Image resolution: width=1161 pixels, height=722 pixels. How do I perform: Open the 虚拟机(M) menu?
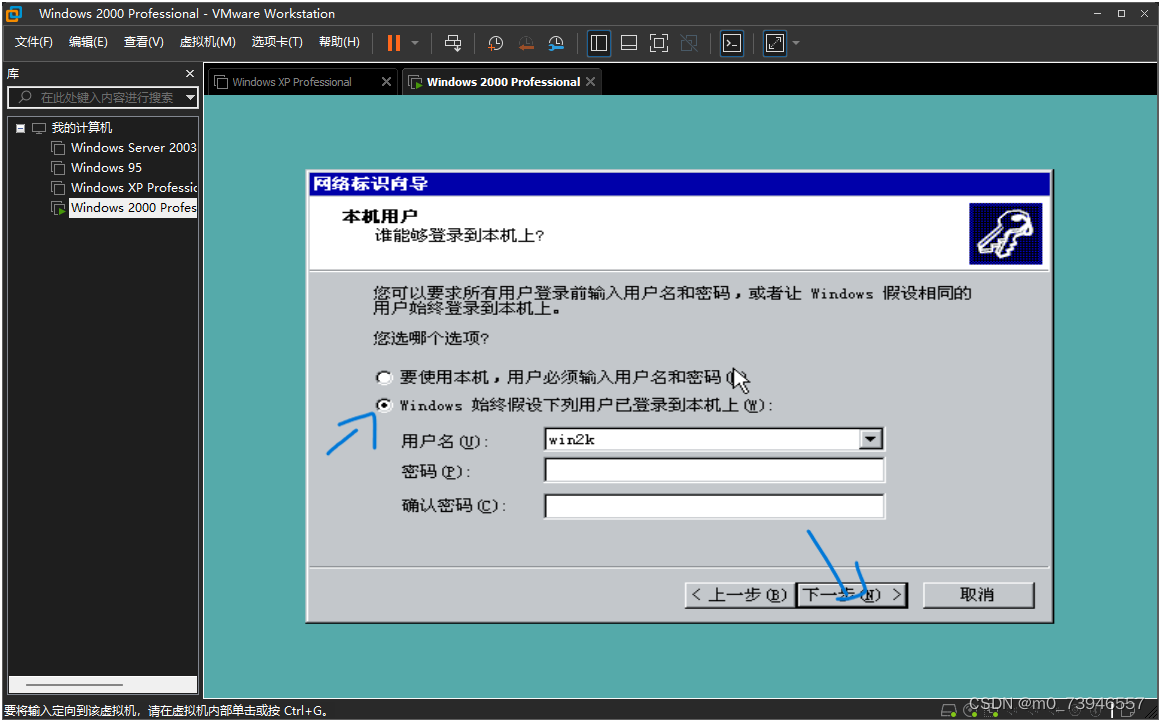coord(207,41)
